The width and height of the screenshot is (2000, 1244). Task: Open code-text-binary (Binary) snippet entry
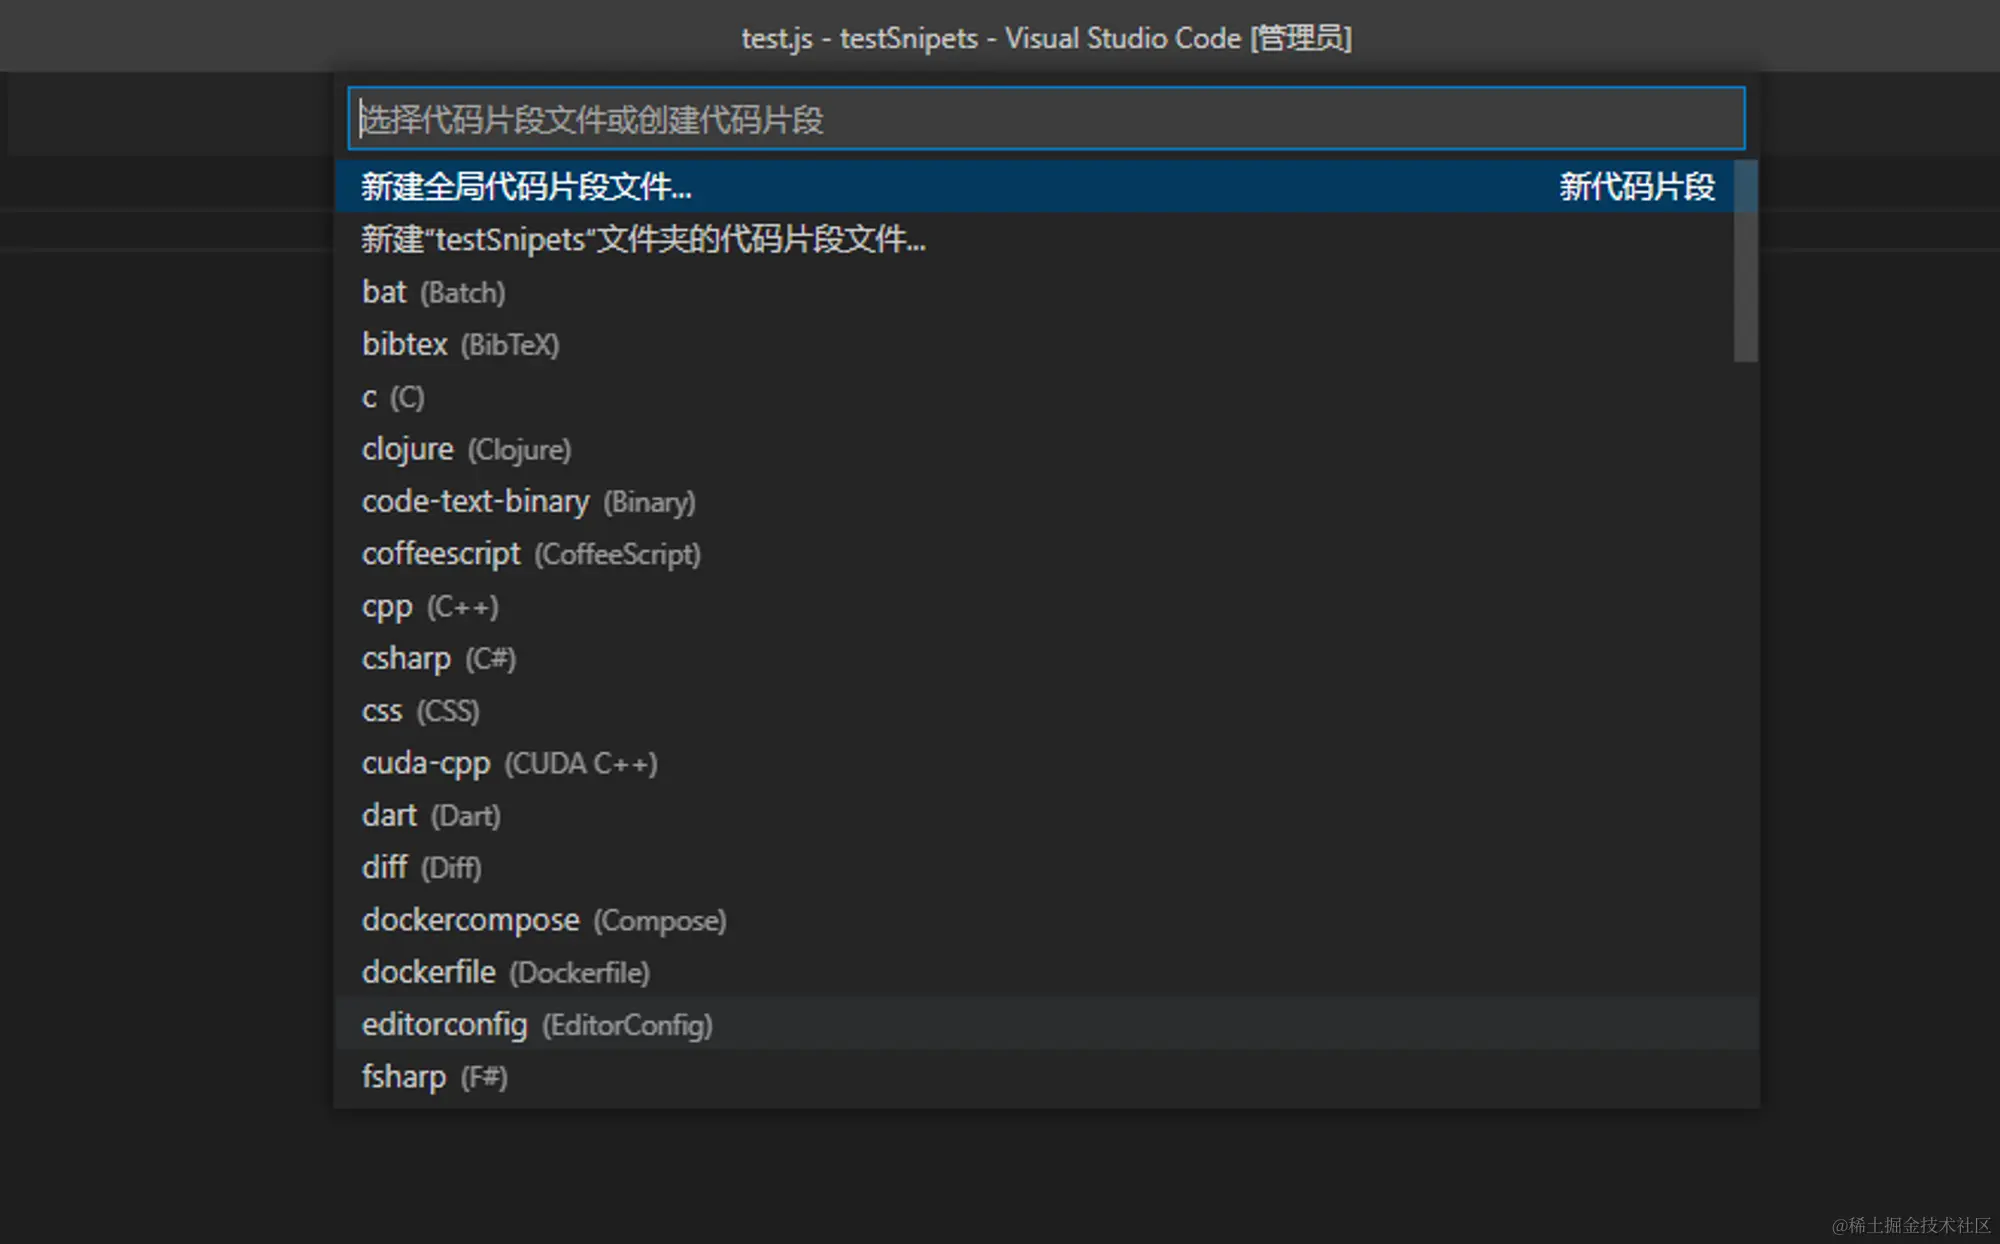(x=1046, y=501)
